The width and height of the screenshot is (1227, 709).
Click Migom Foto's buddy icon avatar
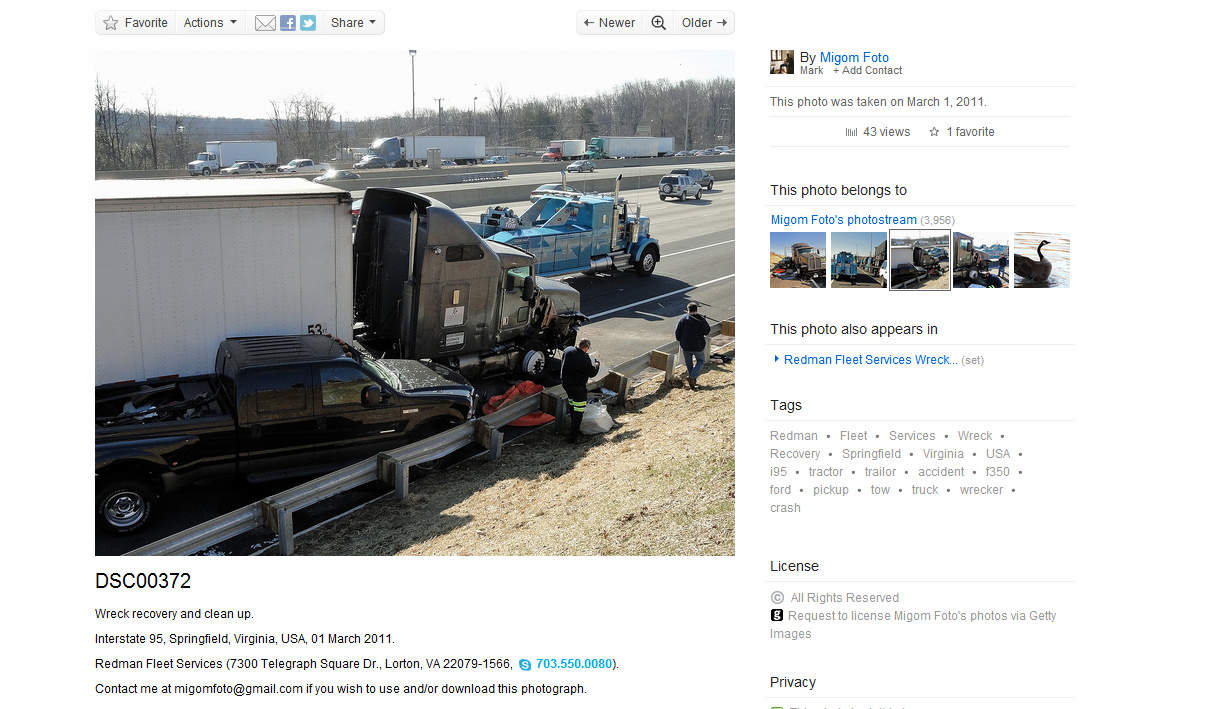click(782, 62)
